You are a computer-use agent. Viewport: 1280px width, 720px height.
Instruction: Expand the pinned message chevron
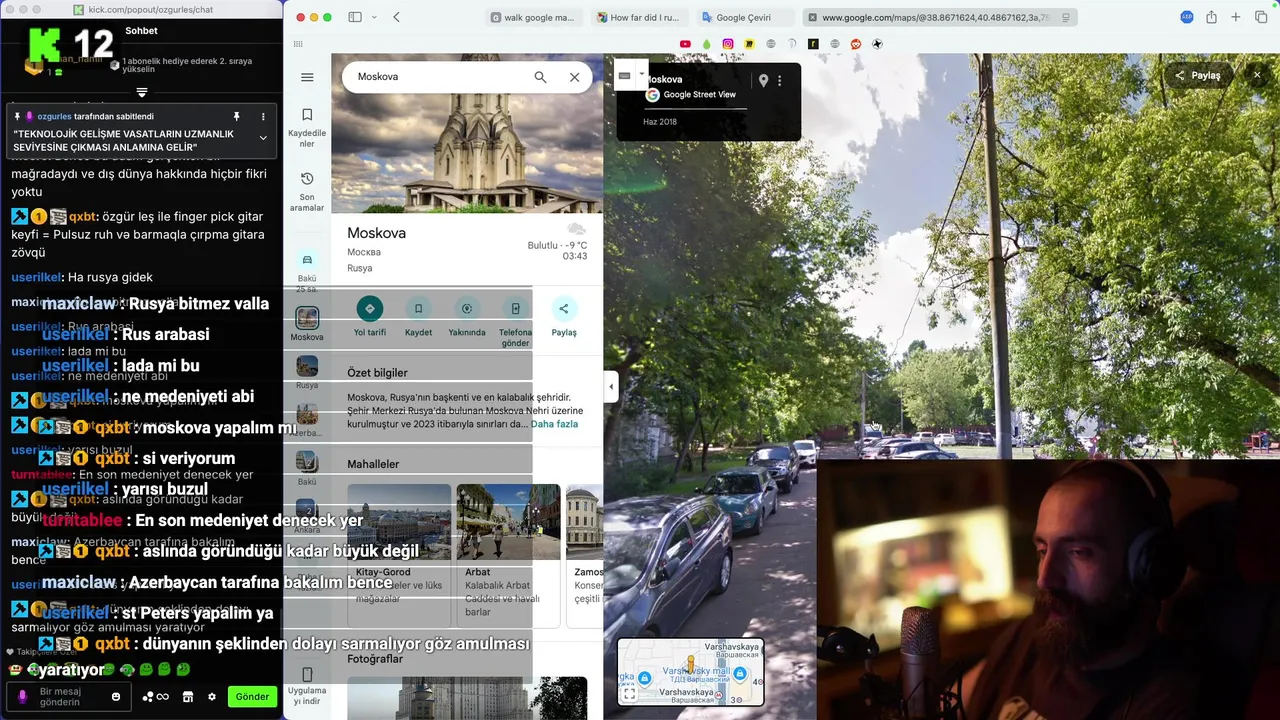tap(263, 138)
